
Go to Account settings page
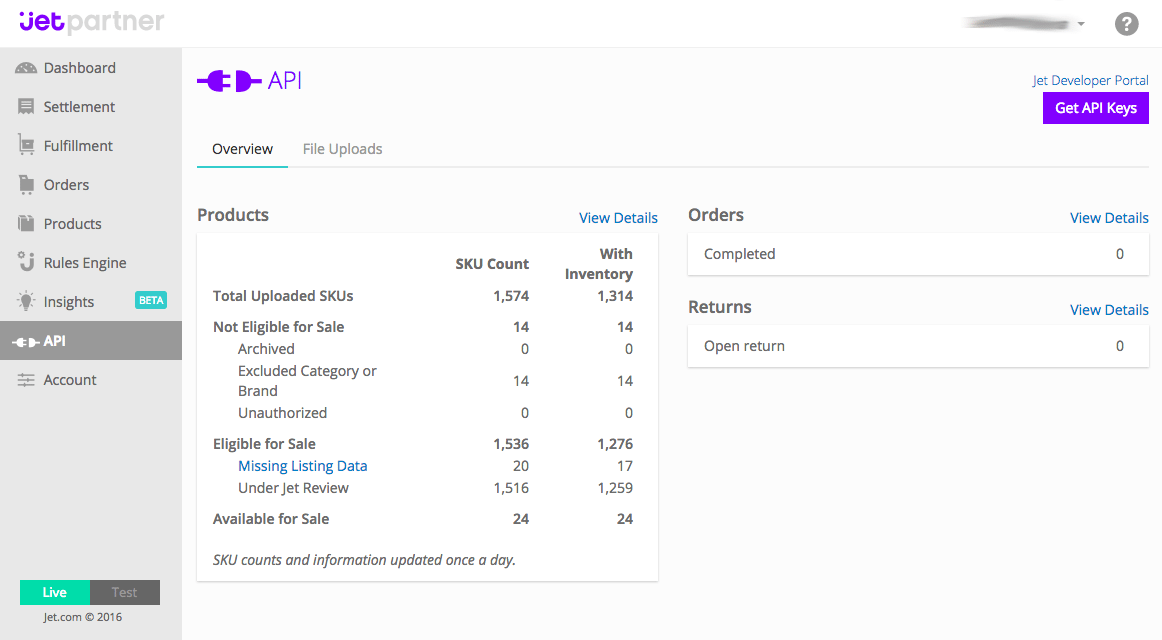pos(70,380)
